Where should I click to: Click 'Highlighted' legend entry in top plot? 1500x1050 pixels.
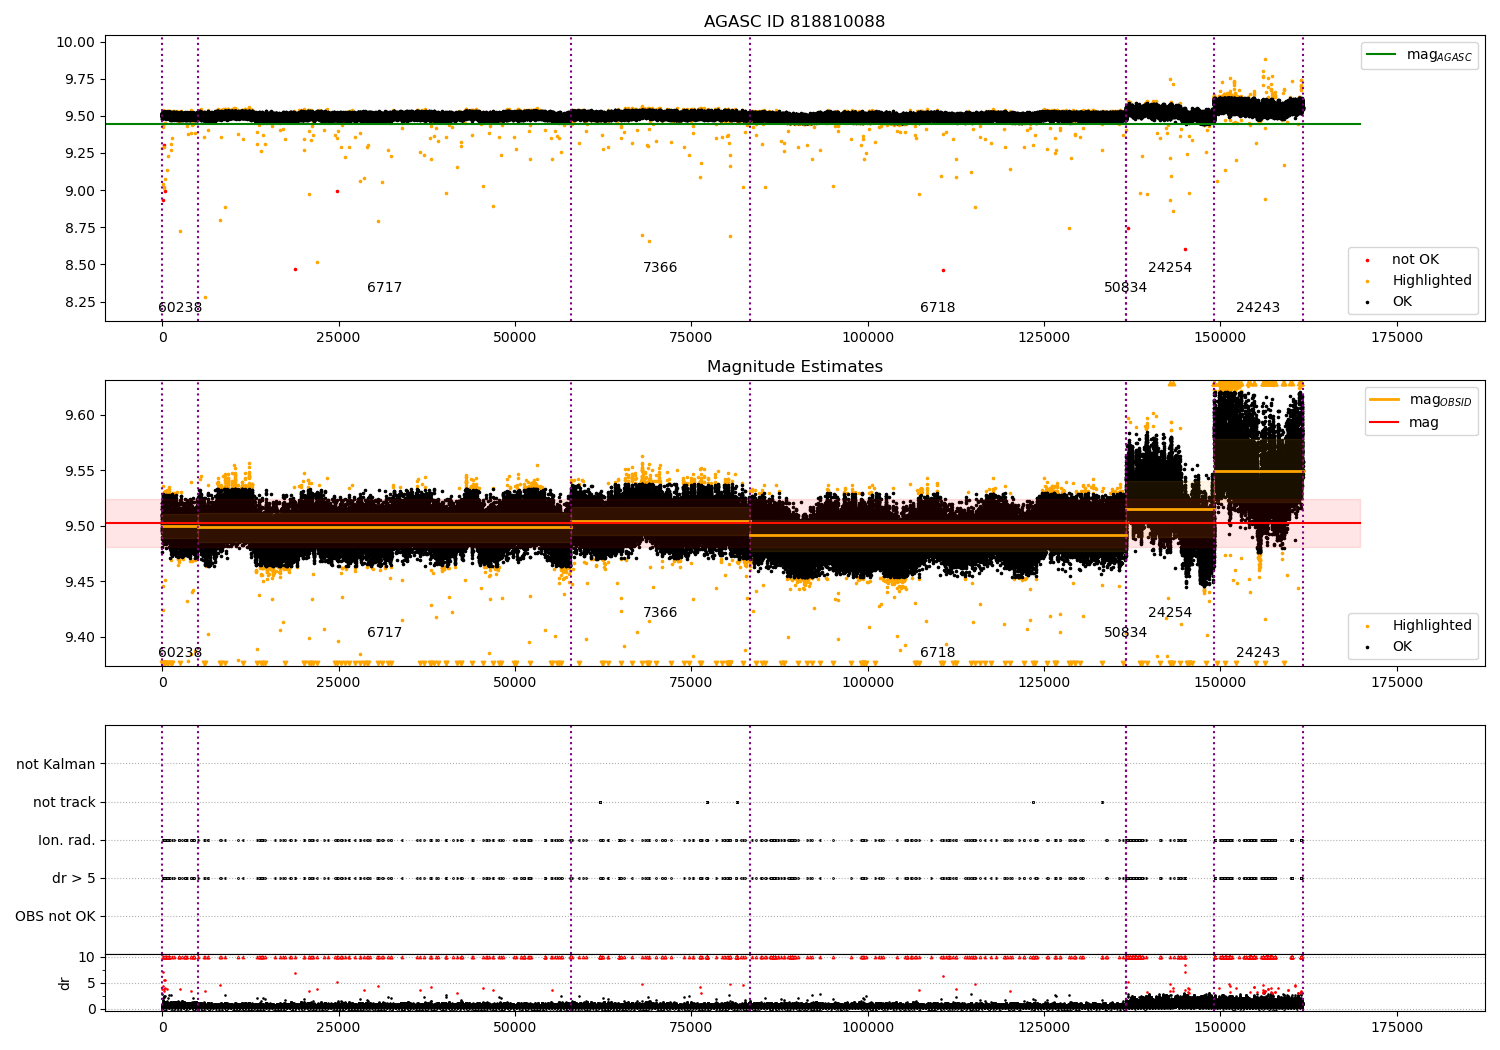(1432, 281)
